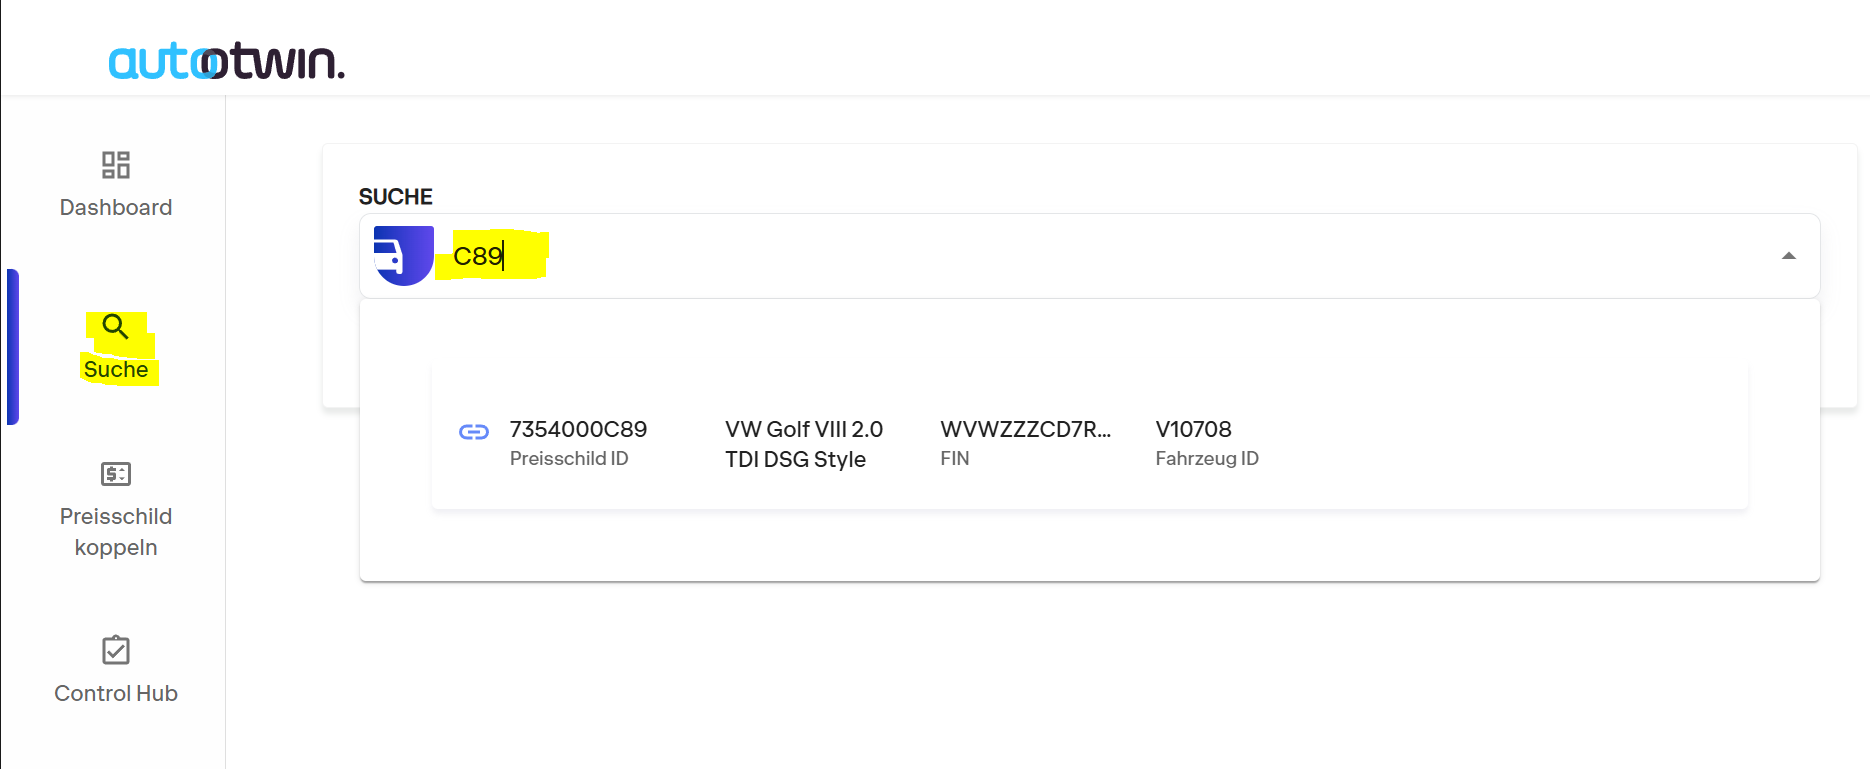Go to Dashboard menu label
Screen dimensions: 1870x769
click(x=116, y=207)
